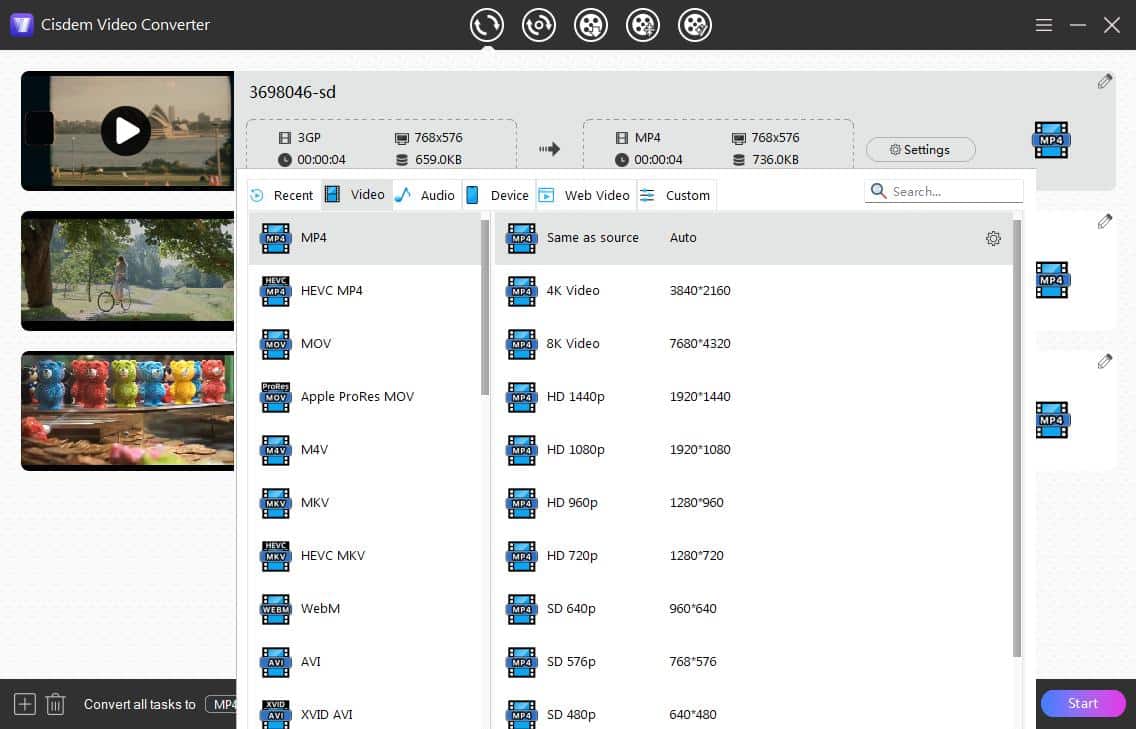Open the hamburger menu at top right
The image size is (1136, 729).
pyautogui.click(x=1043, y=25)
